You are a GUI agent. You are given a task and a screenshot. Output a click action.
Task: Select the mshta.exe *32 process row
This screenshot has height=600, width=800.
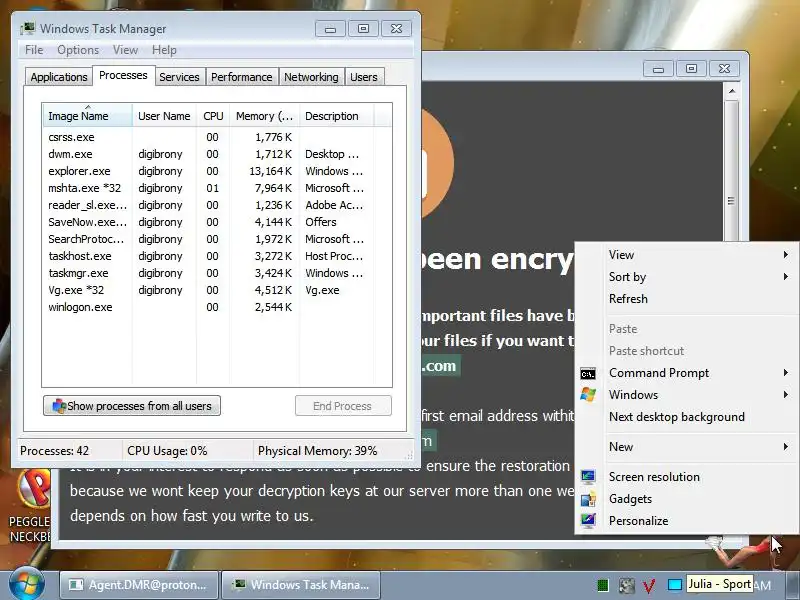point(209,188)
